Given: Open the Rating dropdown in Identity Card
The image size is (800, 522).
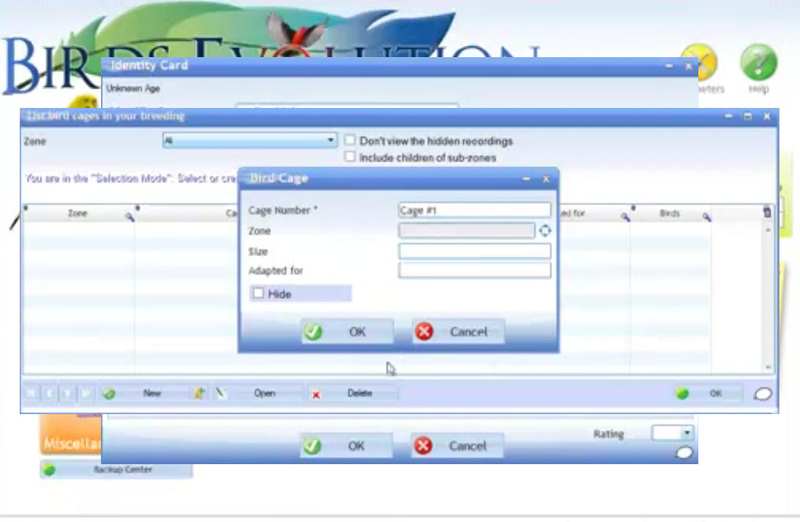Looking at the screenshot, I should click(687, 433).
